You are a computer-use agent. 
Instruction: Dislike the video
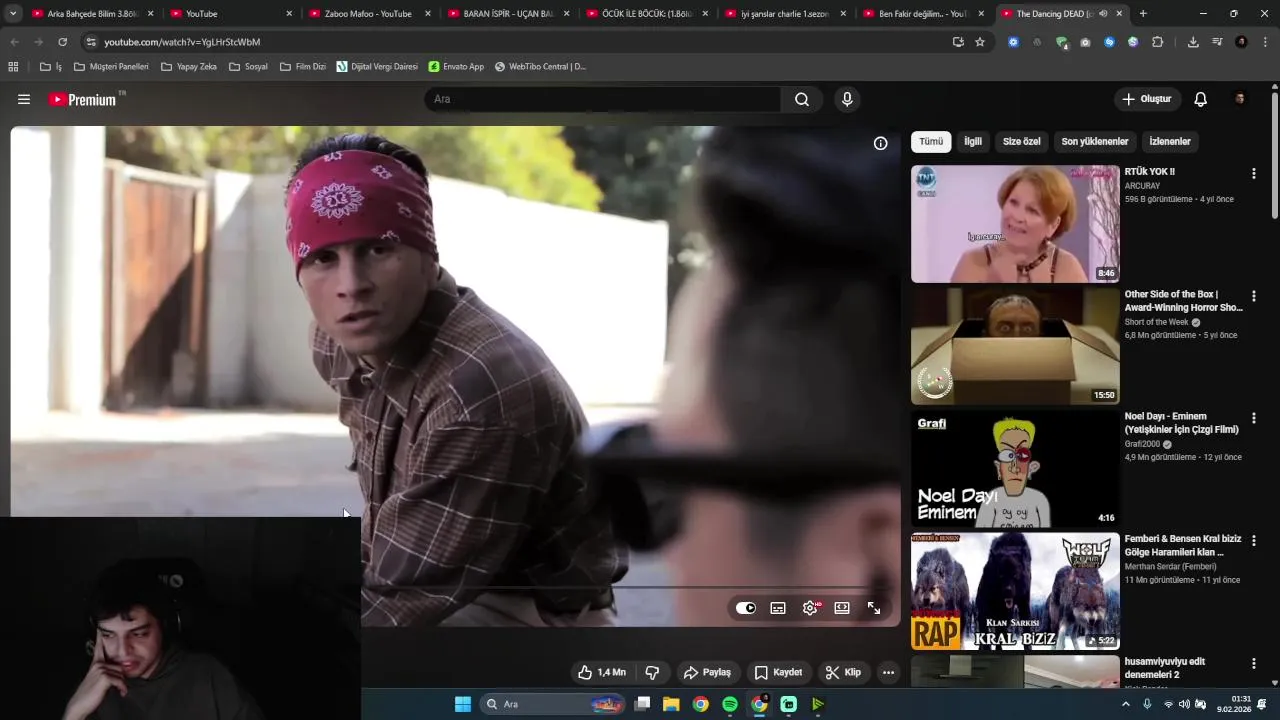click(652, 672)
